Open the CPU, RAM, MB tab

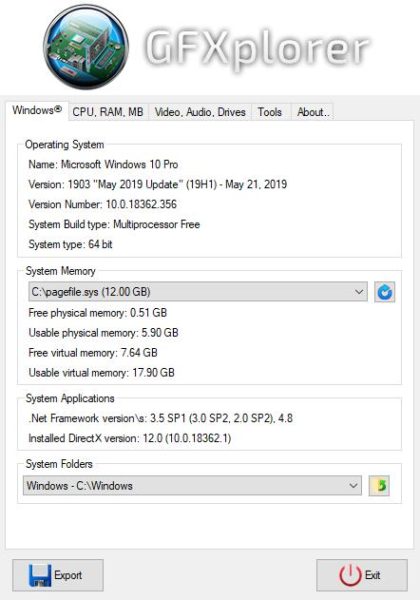coord(108,112)
